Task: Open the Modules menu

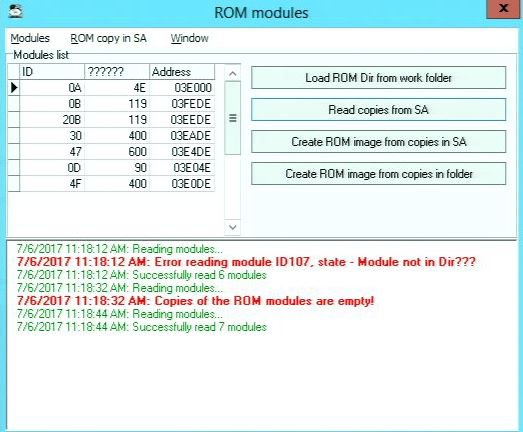Action: click(30, 38)
